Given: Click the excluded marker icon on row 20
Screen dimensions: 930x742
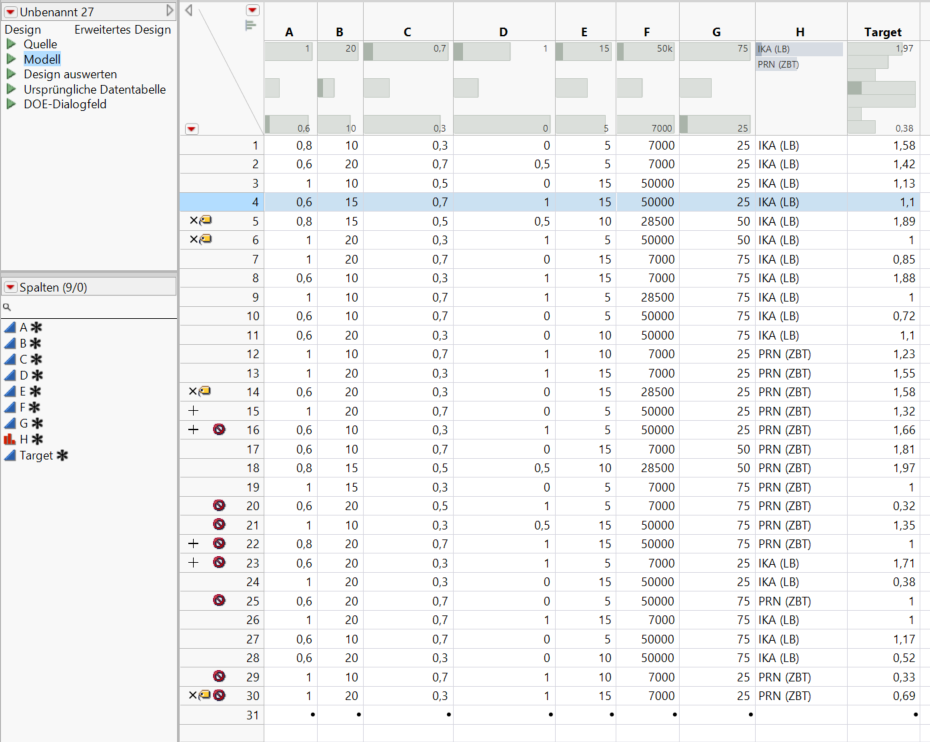Looking at the screenshot, I should pyautogui.click(x=219, y=506).
